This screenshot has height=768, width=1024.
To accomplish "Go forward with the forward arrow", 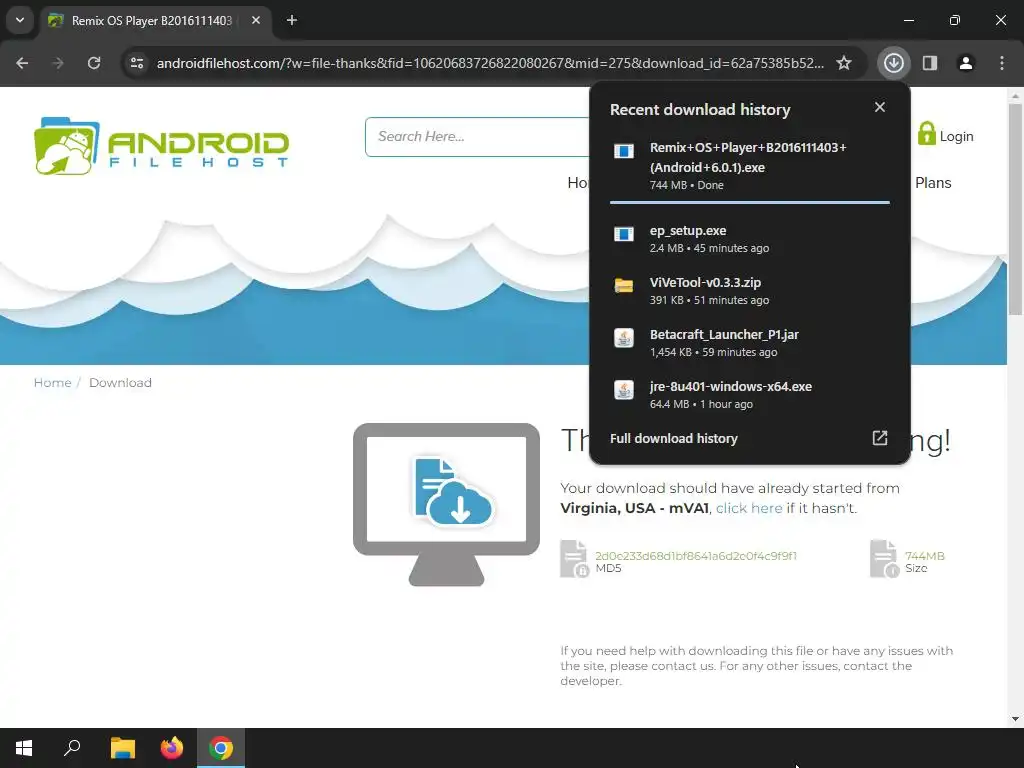I will 58,63.
